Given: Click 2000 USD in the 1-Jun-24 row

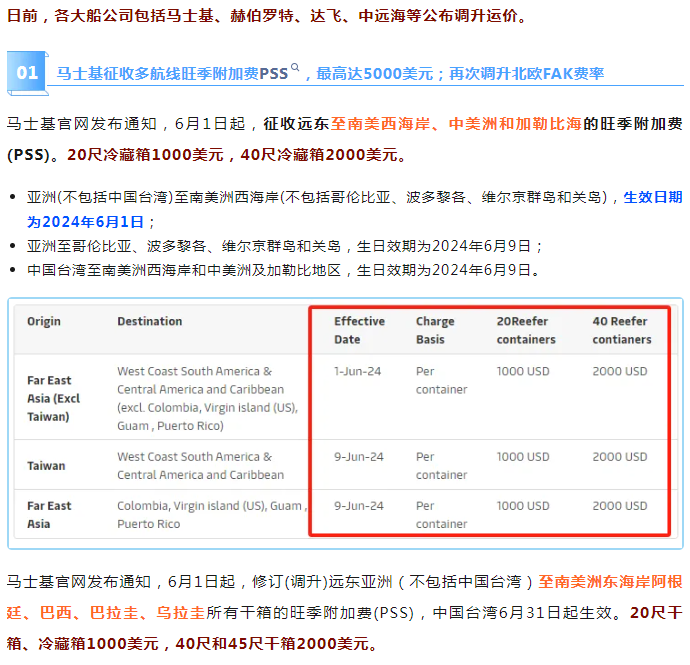Looking at the screenshot, I should coord(620,371).
